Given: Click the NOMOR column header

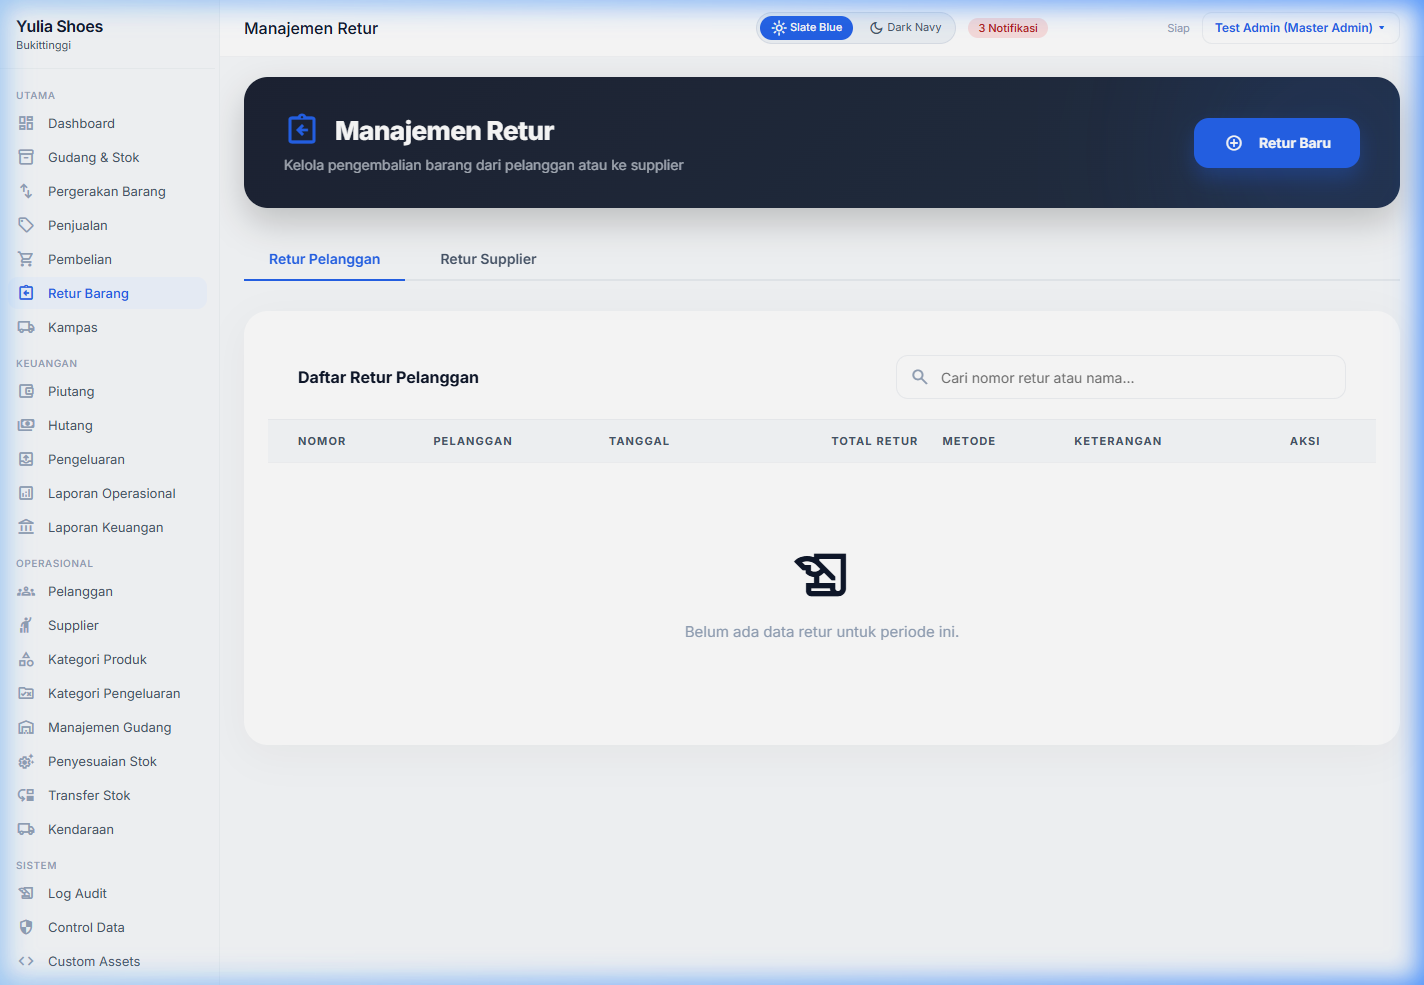Looking at the screenshot, I should point(322,441).
